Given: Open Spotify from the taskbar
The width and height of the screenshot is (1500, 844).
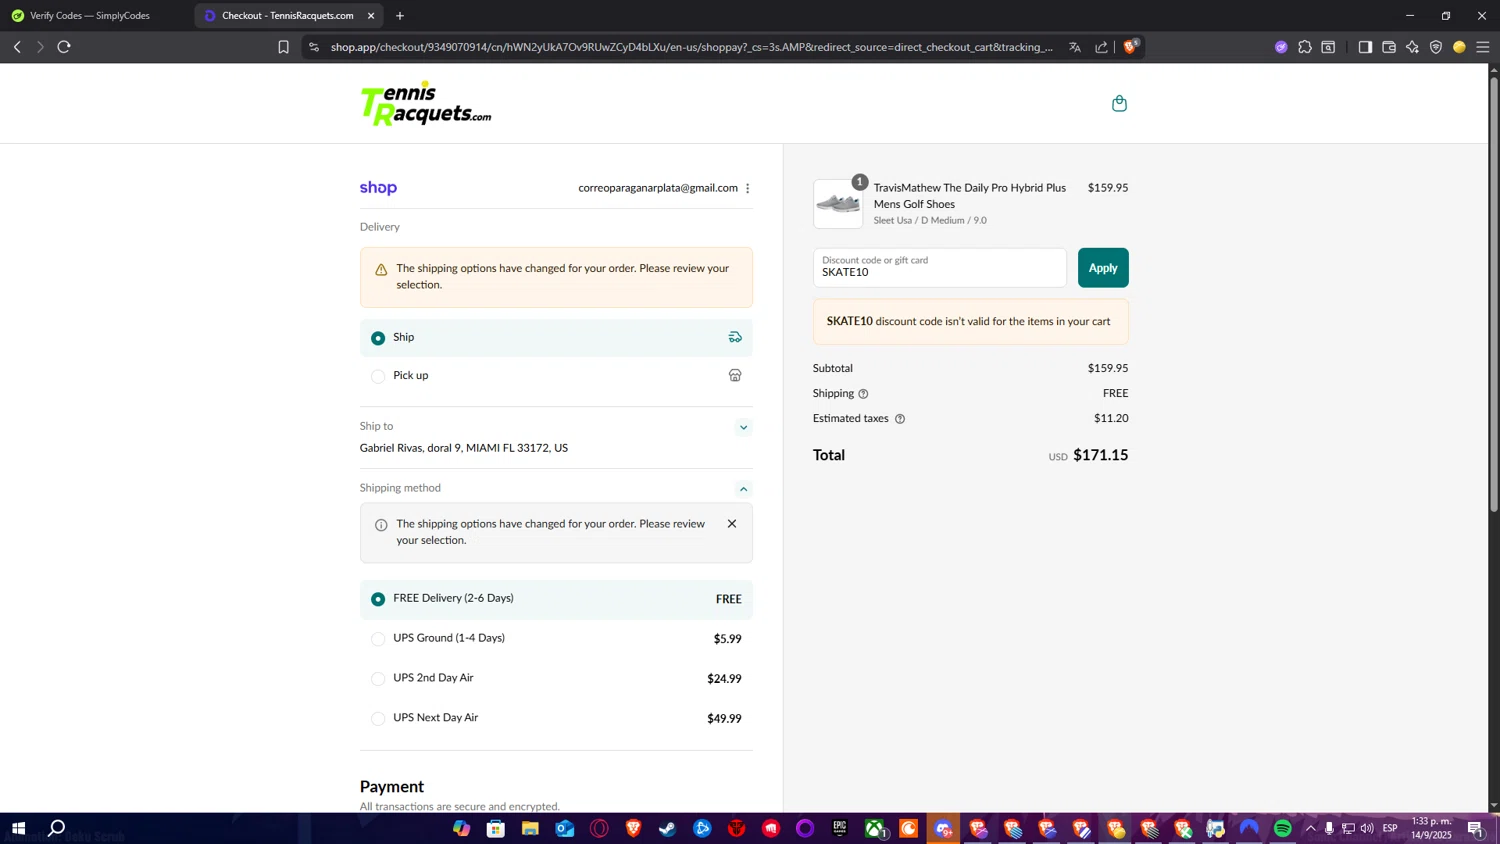Looking at the screenshot, I should [1283, 829].
